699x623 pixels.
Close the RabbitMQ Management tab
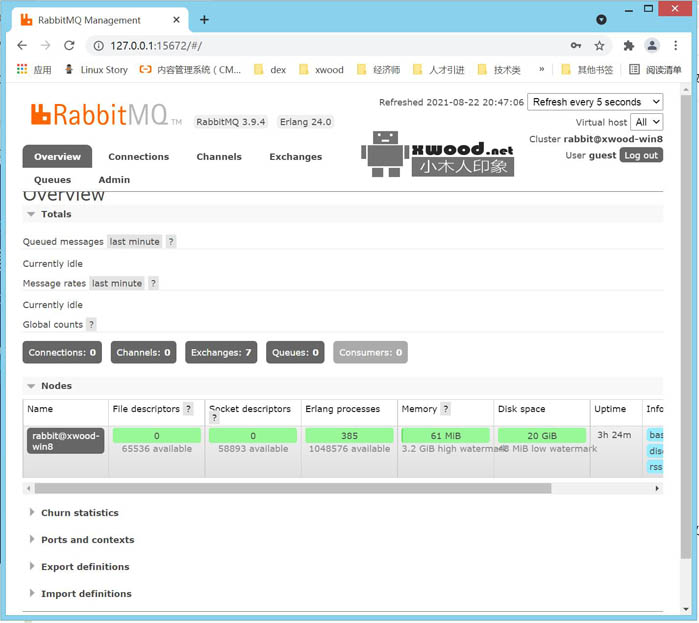pyautogui.click(x=176, y=20)
